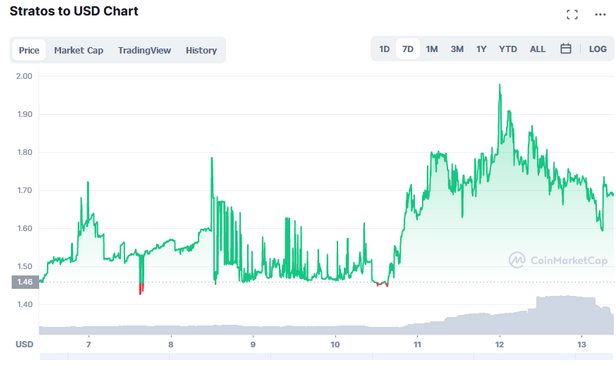The height and width of the screenshot is (365, 616).
Task: Click the 2.00 y-axis label
Action: [x=24, y=76]
